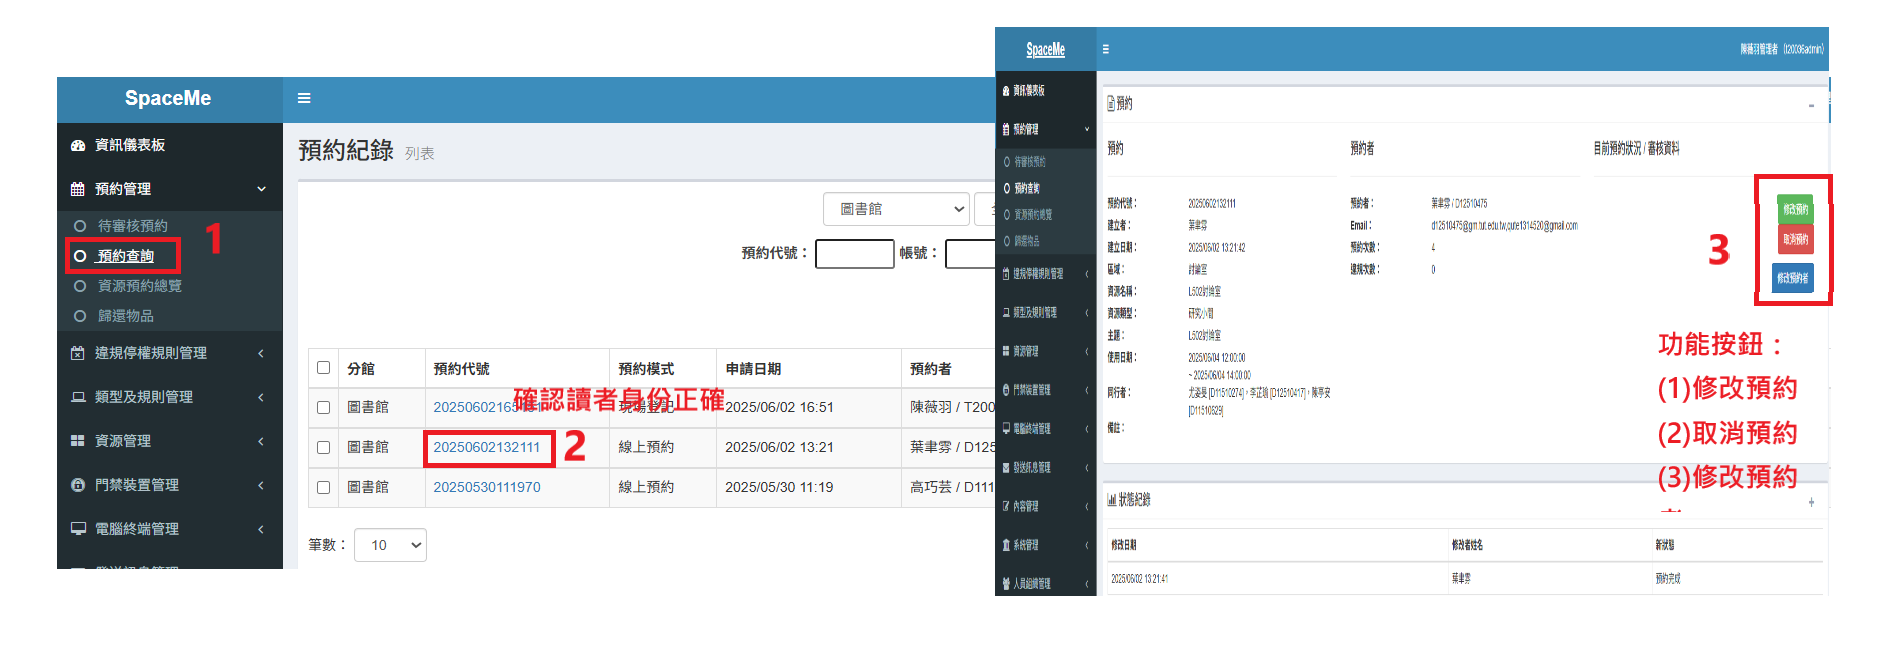Select 資源預約總覽 in the sidebar

139,286
